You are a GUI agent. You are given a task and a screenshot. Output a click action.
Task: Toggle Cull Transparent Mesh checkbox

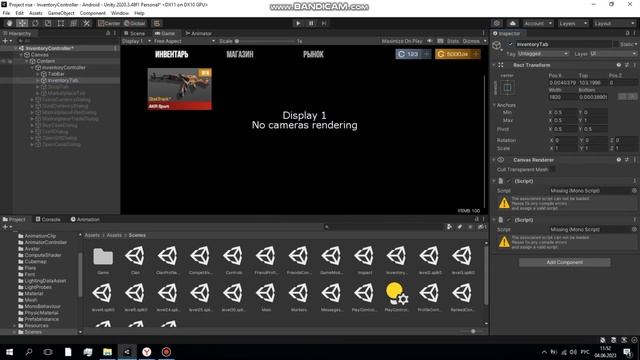(x=552, y=169)
